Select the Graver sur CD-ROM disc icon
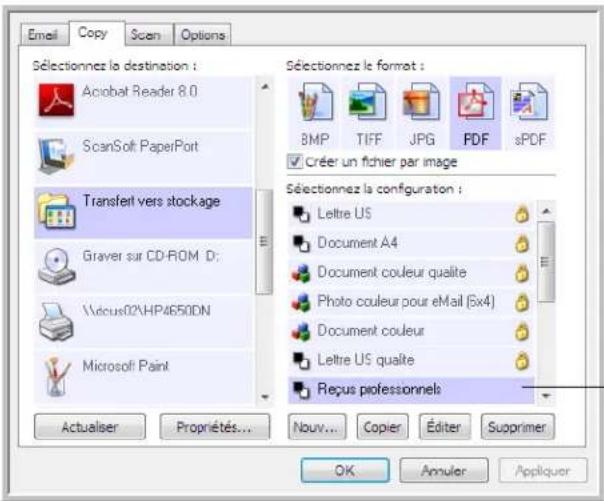 click(57, 266)
